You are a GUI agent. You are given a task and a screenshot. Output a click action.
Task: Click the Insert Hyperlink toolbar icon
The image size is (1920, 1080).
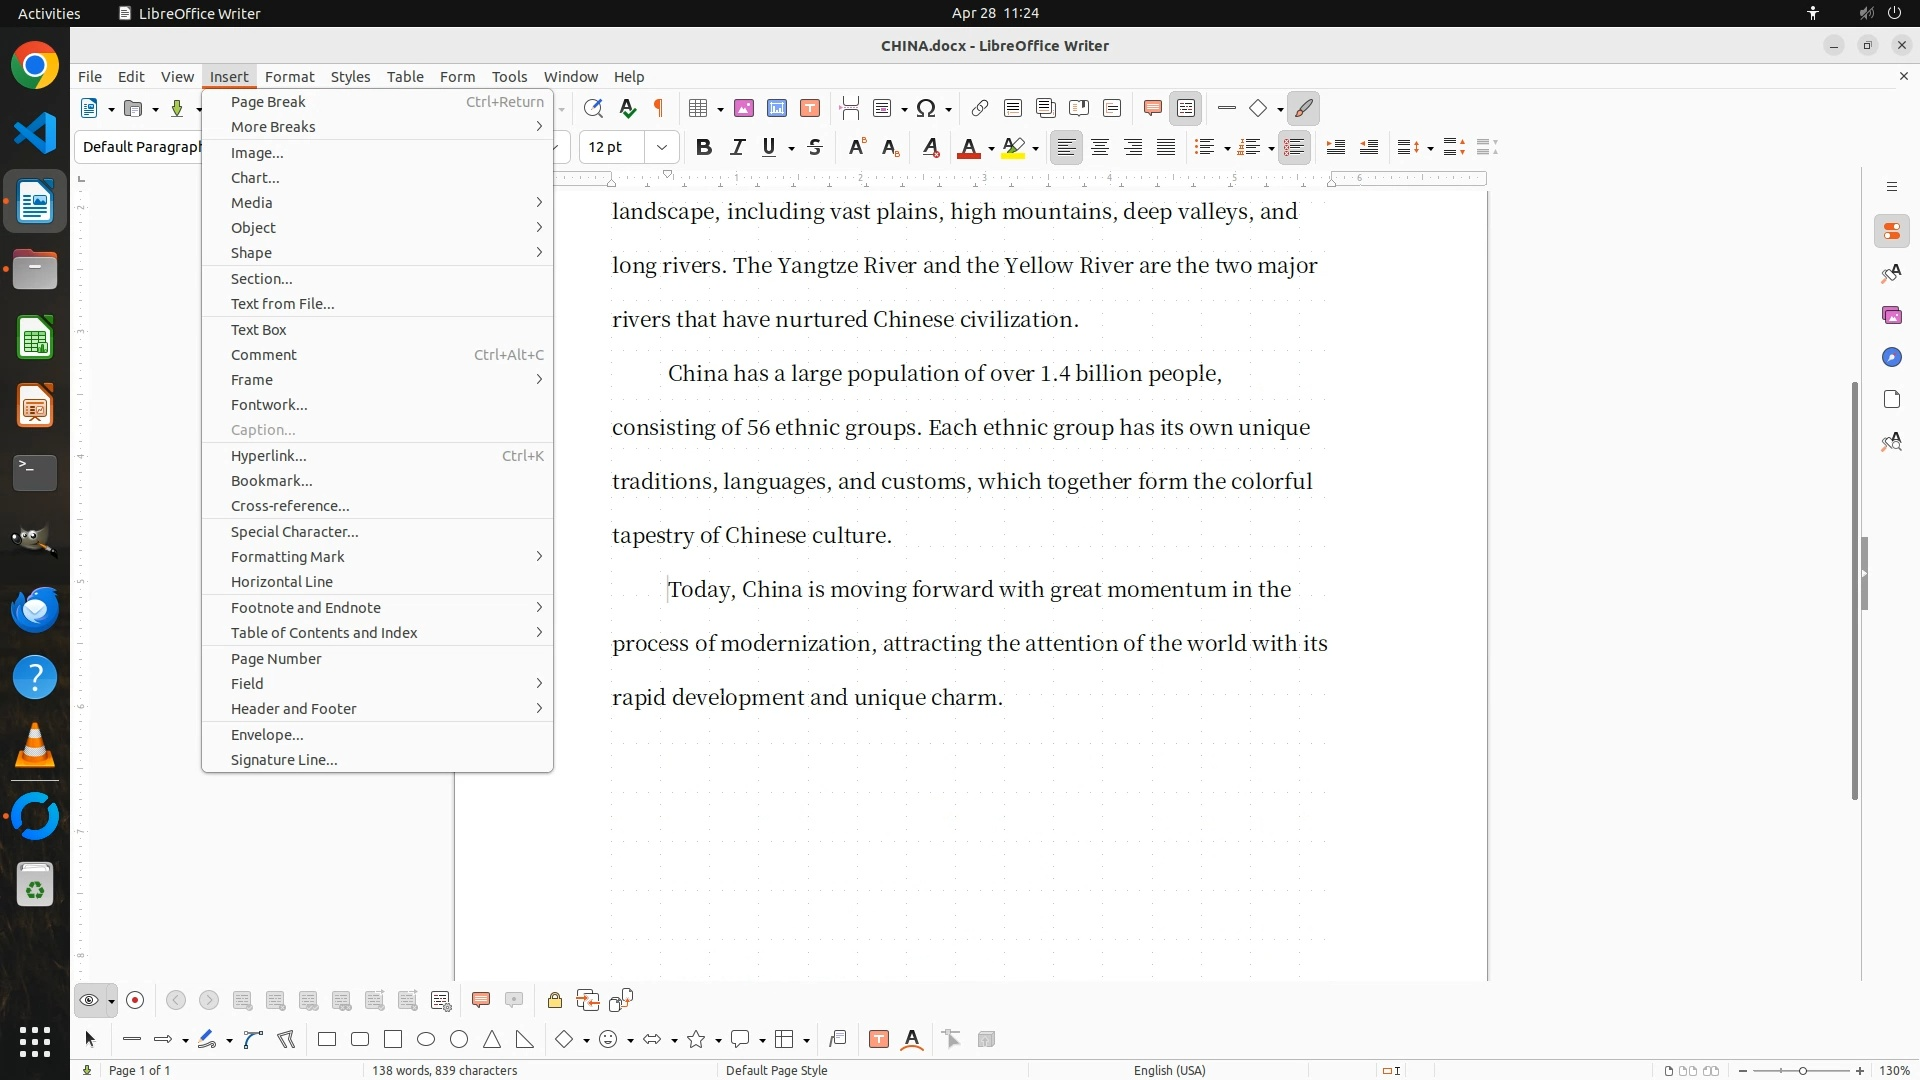coord(980,108)
